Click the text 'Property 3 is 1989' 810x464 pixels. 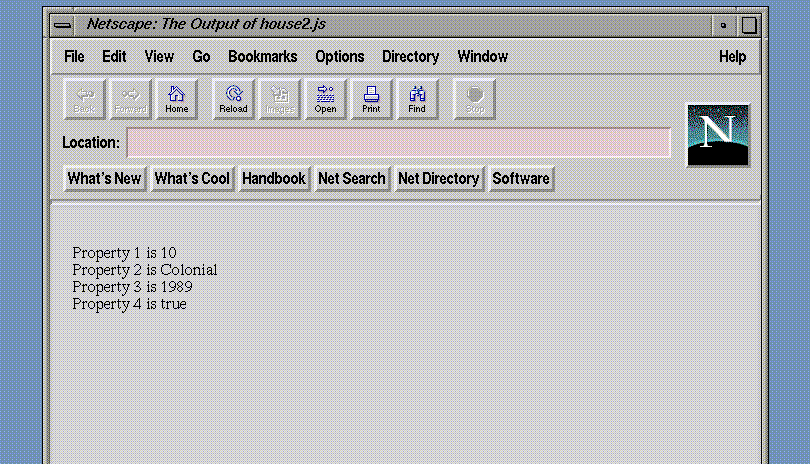(132, 287)
